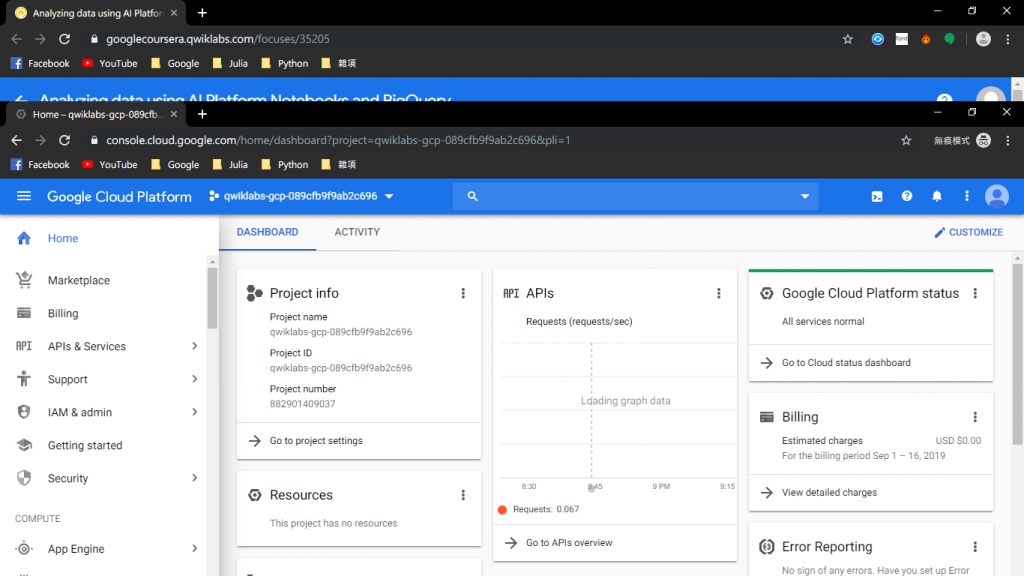This screenshot has height=576, width=1024.
Task: Open Google bookmarks folder in background window
Action: (175, 63)
